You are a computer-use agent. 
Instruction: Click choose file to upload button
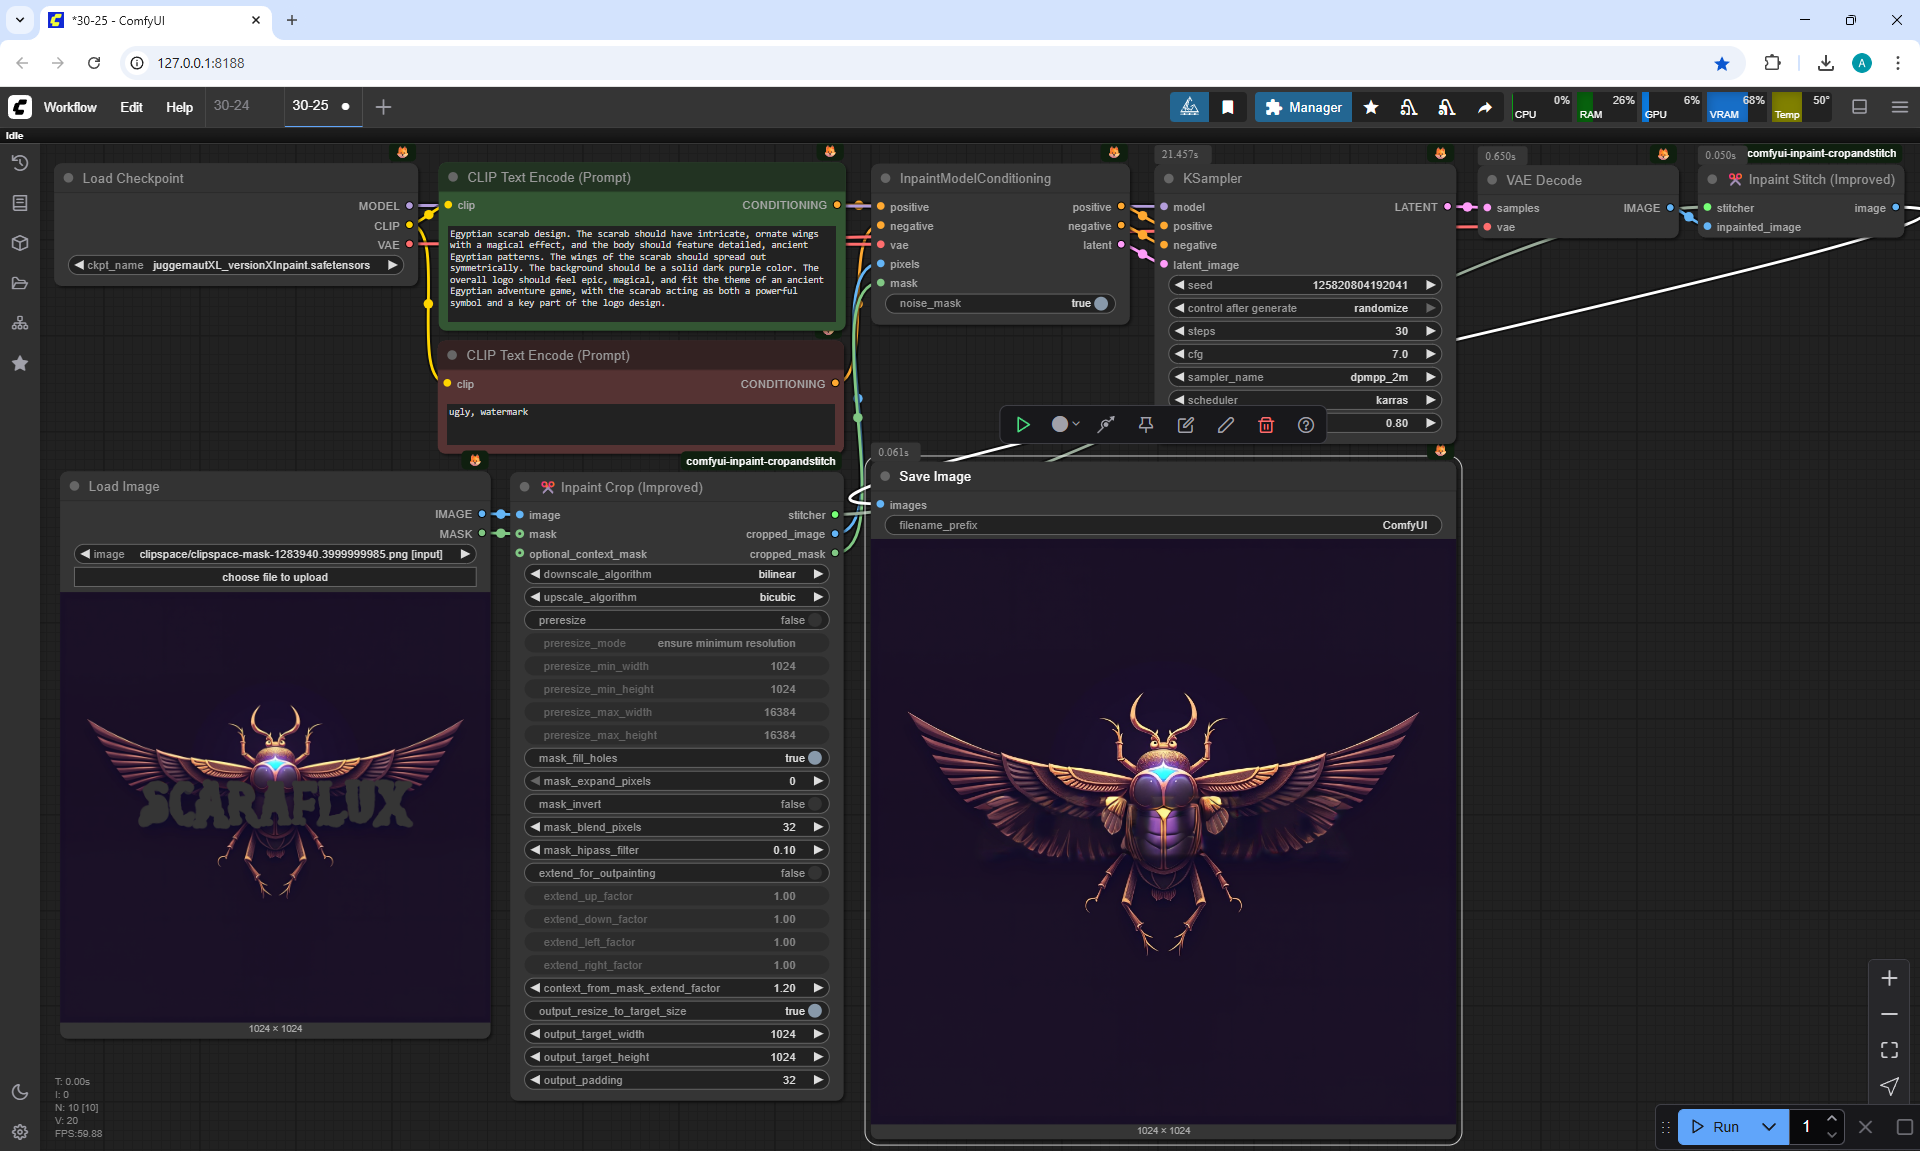(x=275, y=577)
